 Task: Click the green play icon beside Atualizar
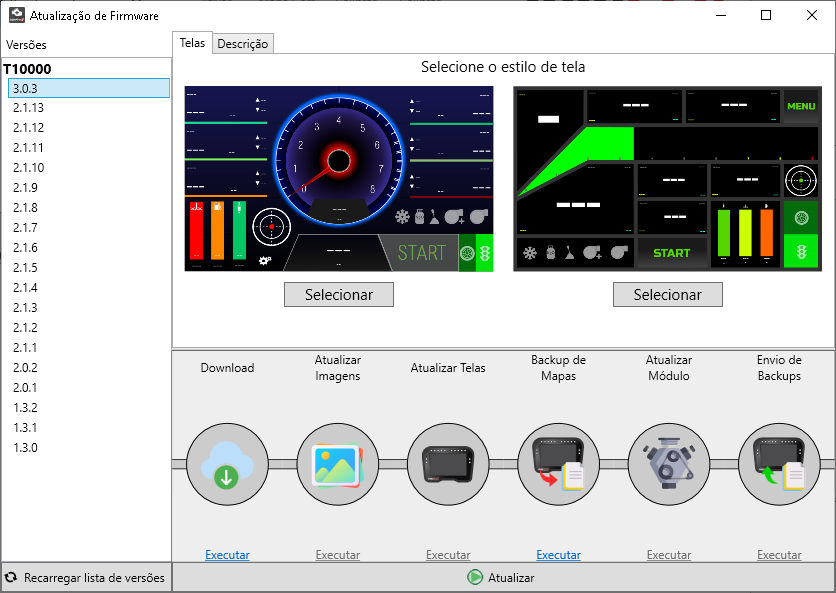(x=475, y=578)
